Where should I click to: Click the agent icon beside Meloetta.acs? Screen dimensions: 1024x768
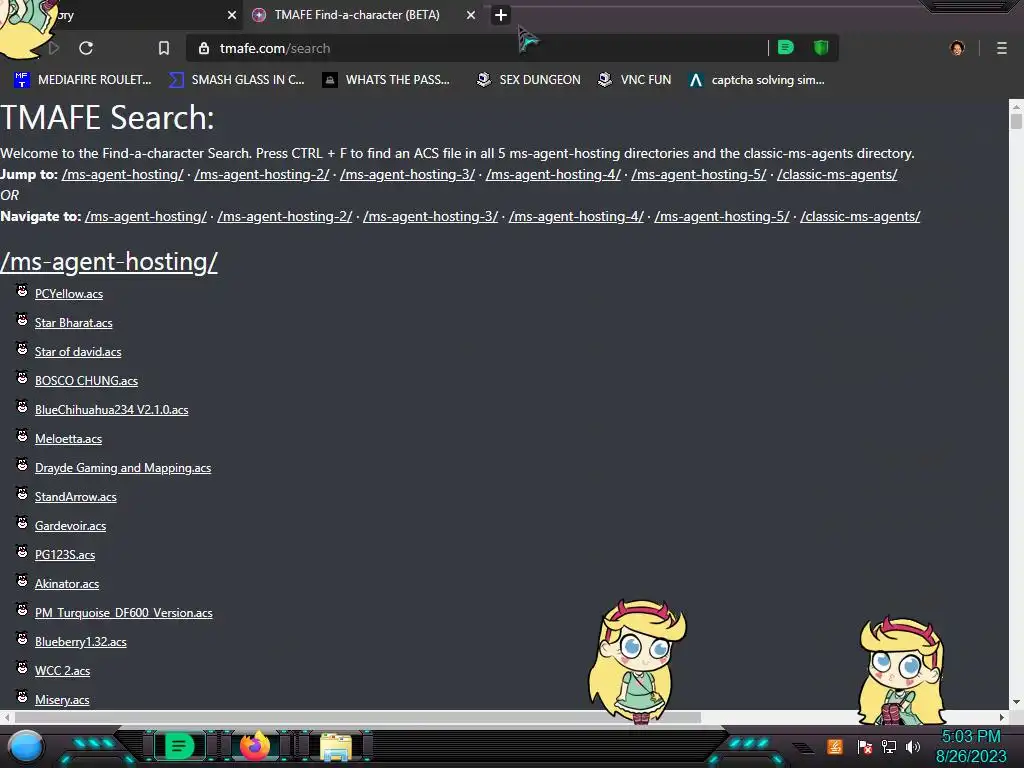pyautogui.click(x=22, y=435)
